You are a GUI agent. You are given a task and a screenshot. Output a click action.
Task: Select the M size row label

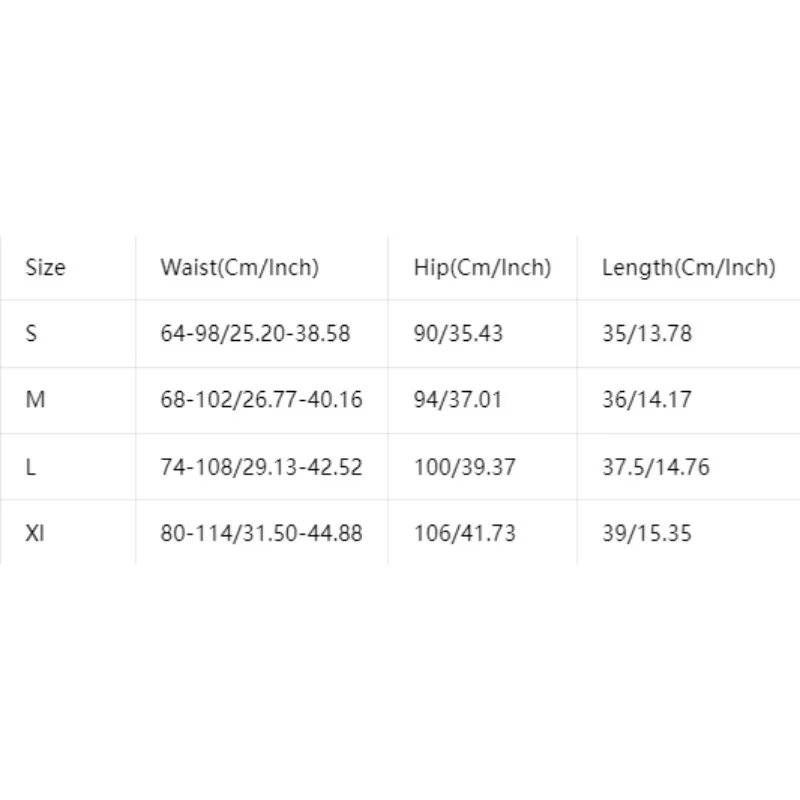click(35, 399)
